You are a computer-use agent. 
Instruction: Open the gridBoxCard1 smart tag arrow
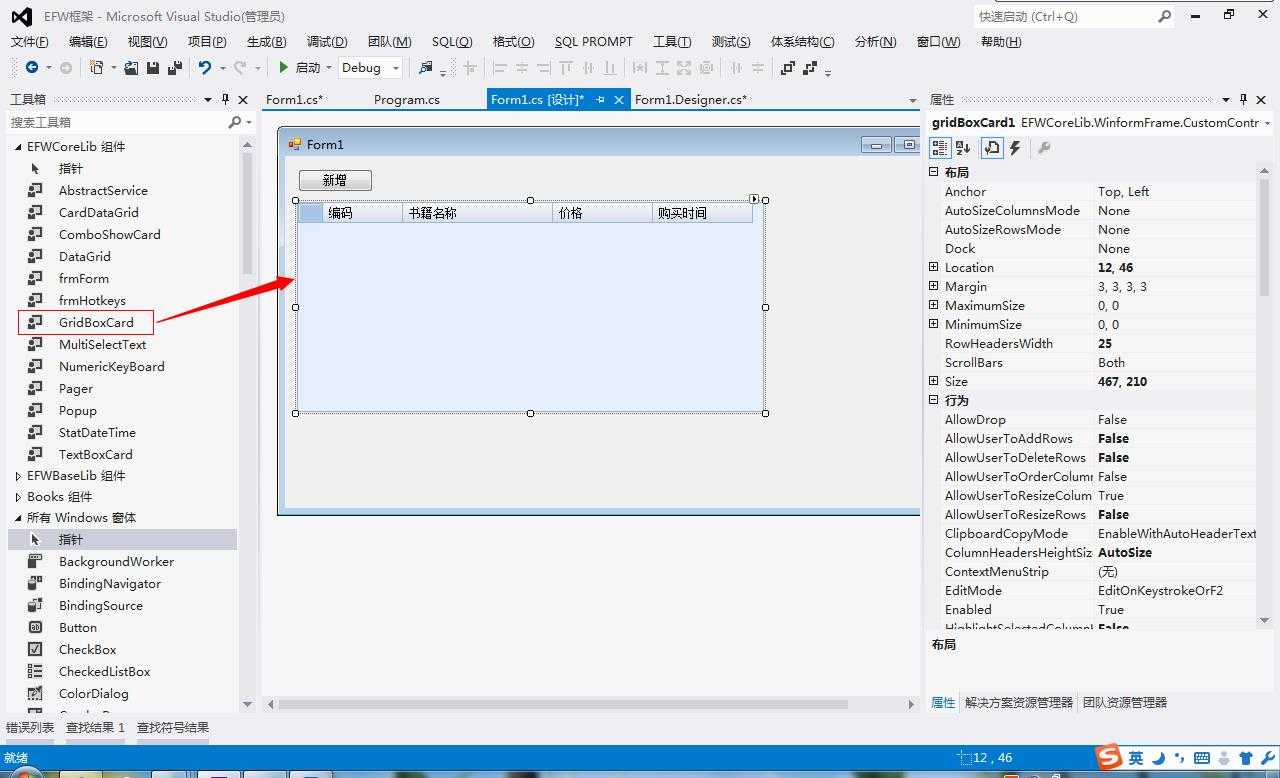click(754, 199)
